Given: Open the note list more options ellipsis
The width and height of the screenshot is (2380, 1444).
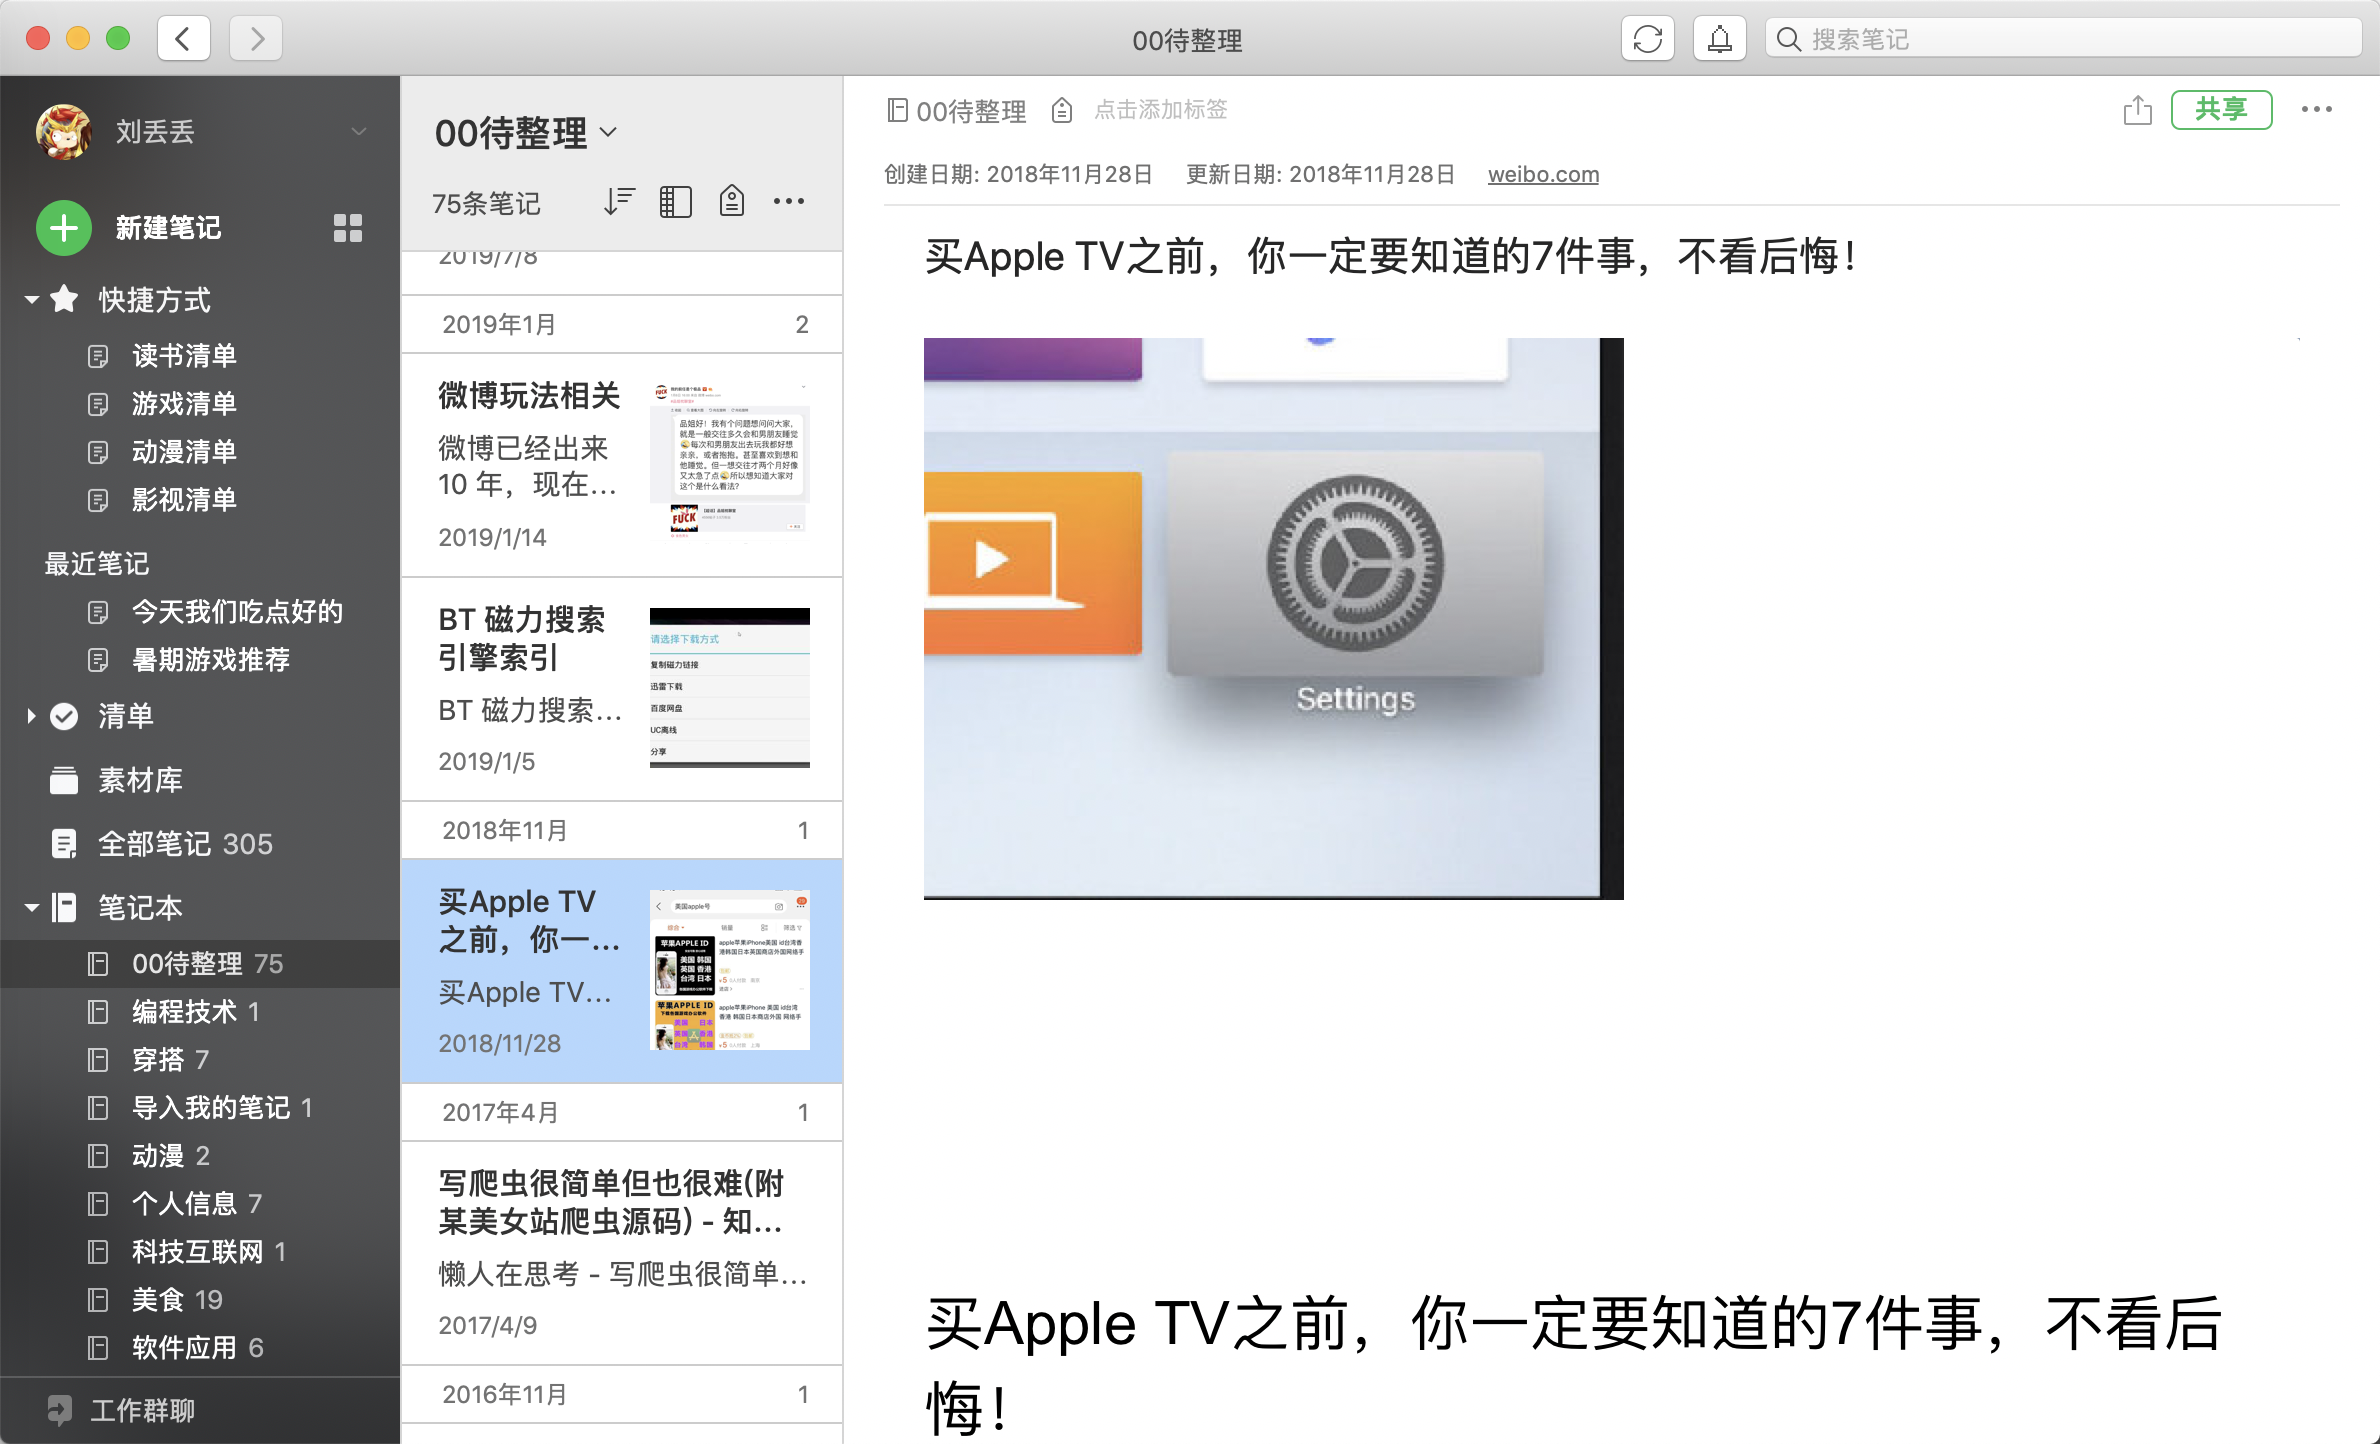Looking at the screenshot, I should [788, 202].
